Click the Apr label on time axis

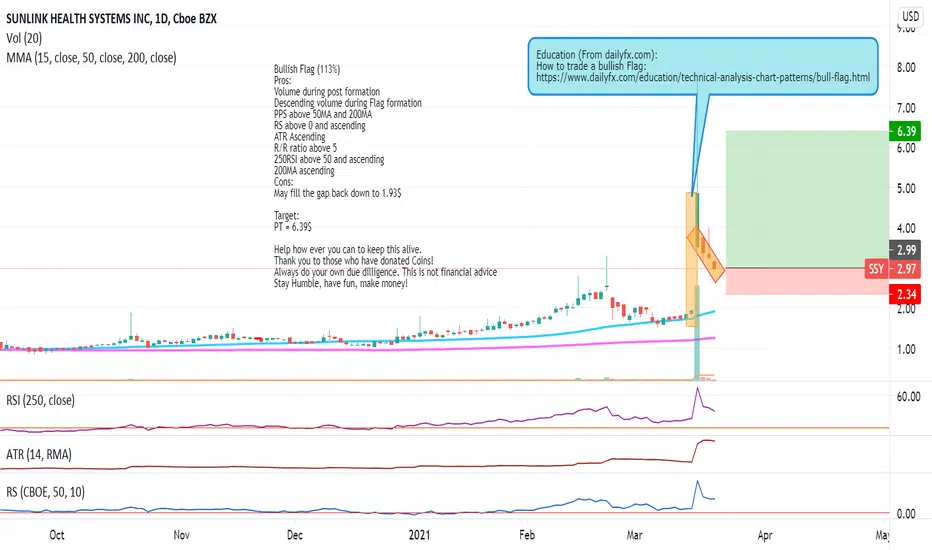pos(765,535)
